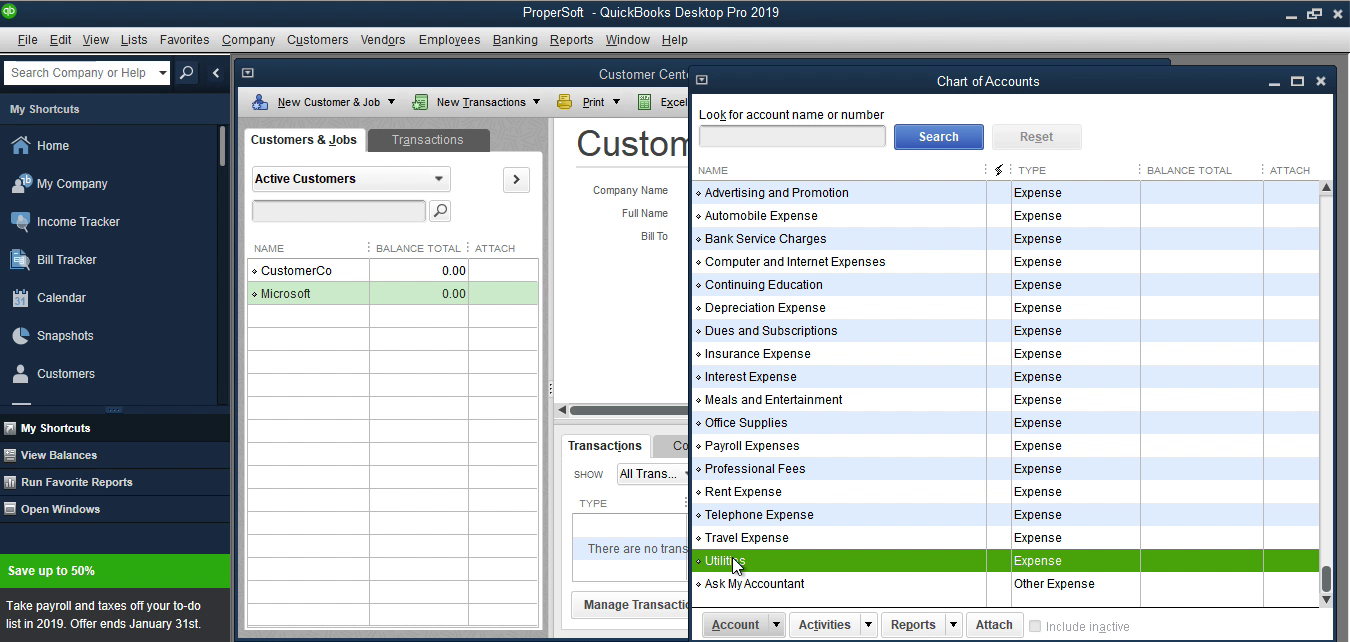Open the File menu
1350x642 pixels.
(27, 40)
